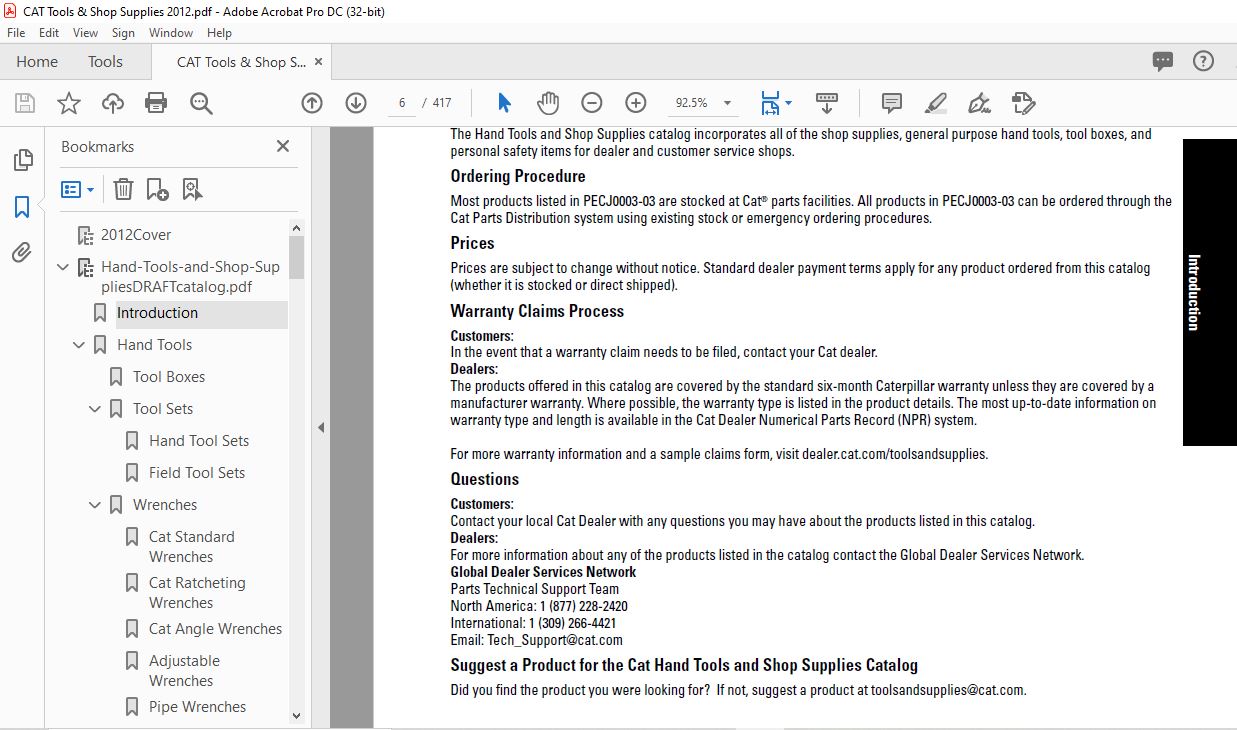Zoom in with the plus button
The height and width of the screenshot is (730, 1237).
636,103
